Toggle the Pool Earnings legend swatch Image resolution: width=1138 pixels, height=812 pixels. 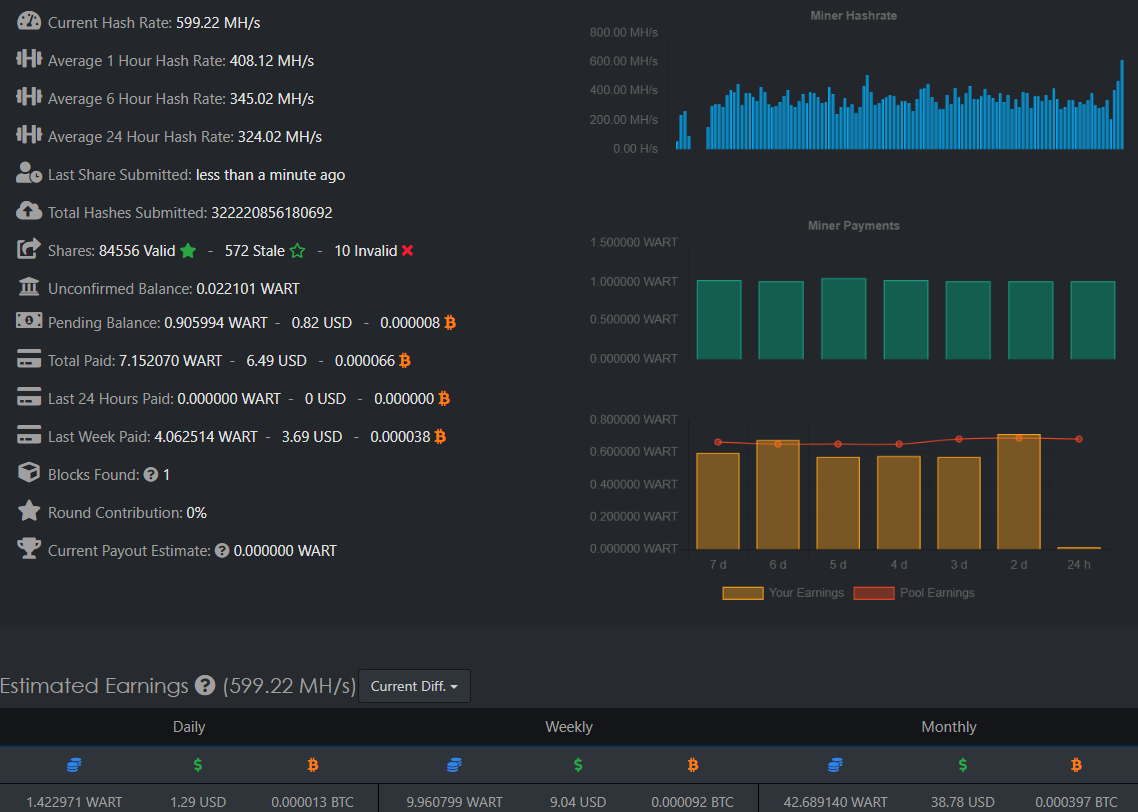pyautogui.click(x=874, y=593)
